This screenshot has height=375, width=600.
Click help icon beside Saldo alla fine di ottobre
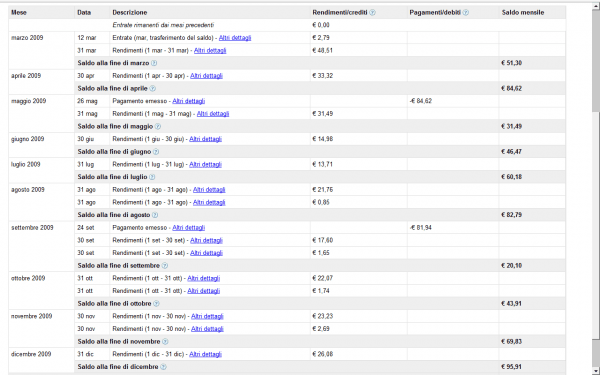156,303
